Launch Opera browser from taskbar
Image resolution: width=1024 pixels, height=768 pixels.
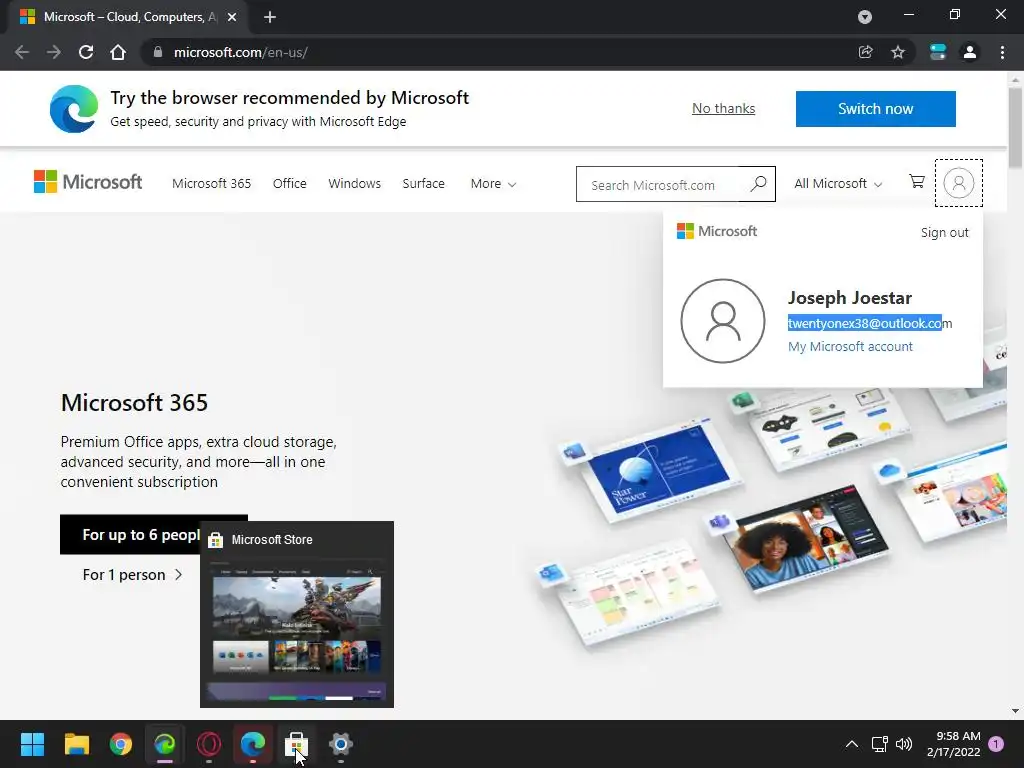209,744
